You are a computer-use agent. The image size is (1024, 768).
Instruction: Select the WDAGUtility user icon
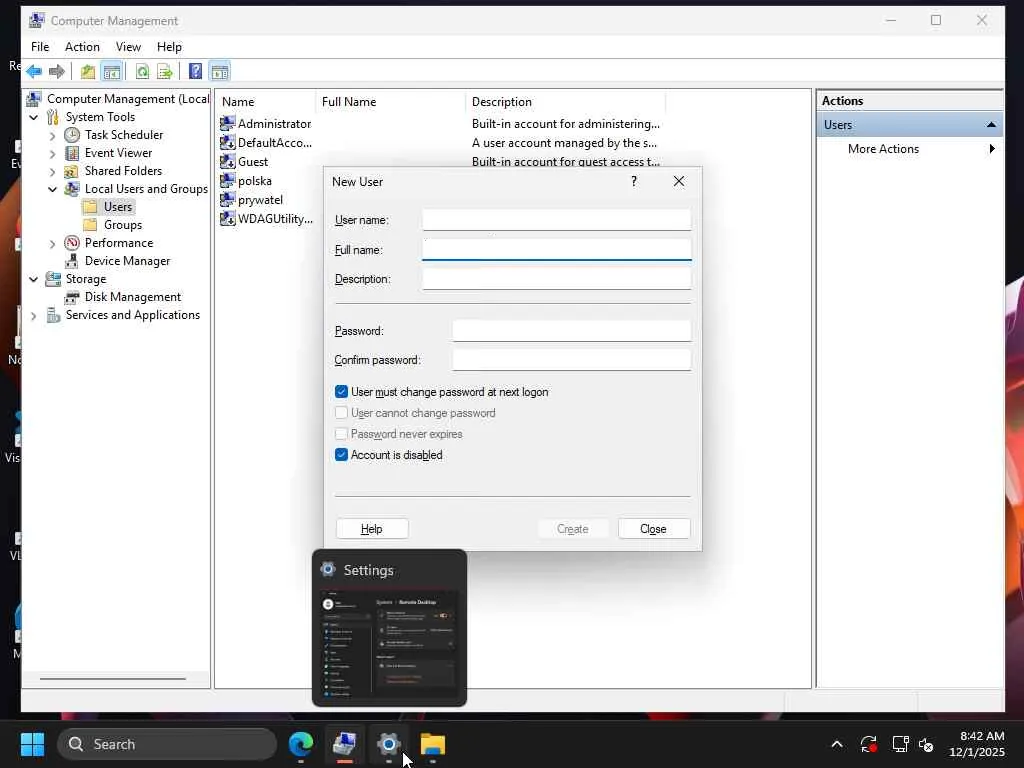pyautogui.click(x=227, y=219)
